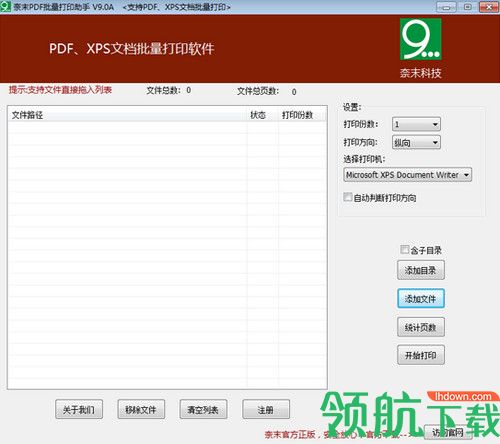Clear the list with the 清空列表 button
The image size is (500, 444).
[203, 409]
